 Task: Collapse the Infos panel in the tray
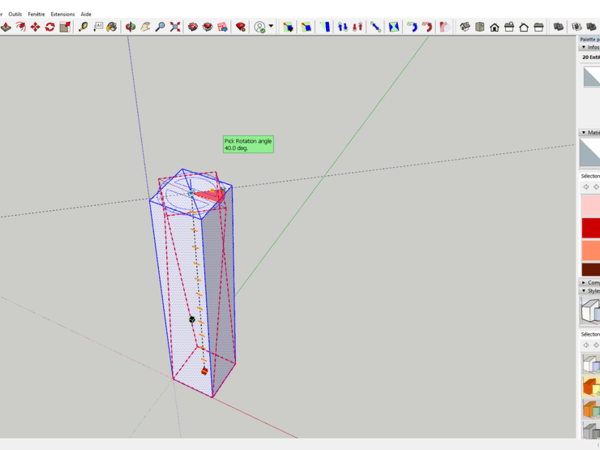pos(583,47)
